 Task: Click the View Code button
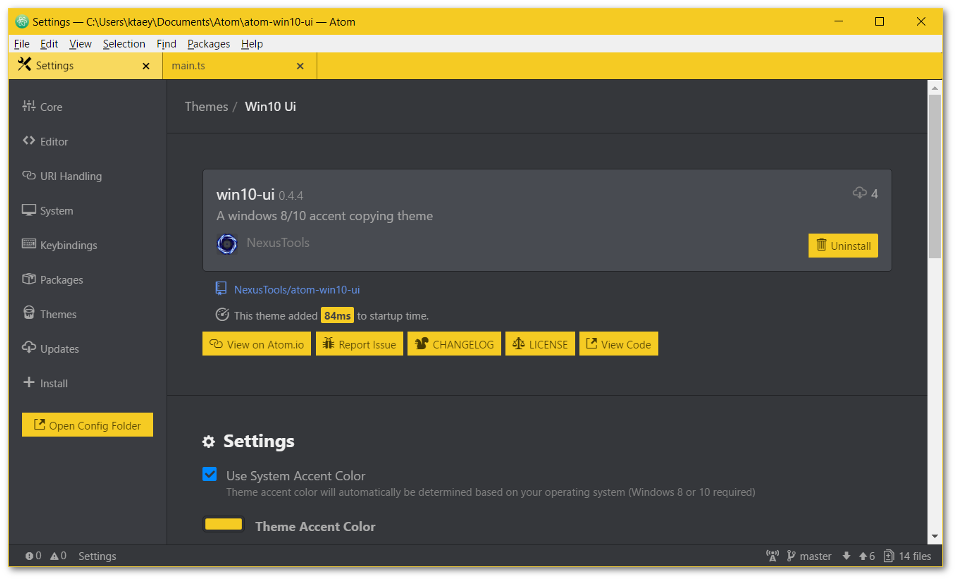(618, 344)
